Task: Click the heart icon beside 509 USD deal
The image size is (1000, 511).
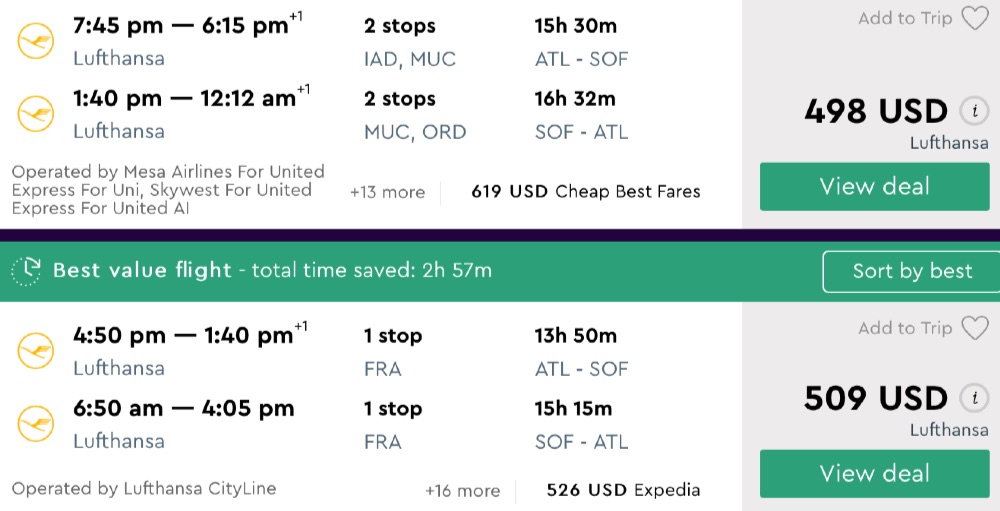Action: [975, 328]
